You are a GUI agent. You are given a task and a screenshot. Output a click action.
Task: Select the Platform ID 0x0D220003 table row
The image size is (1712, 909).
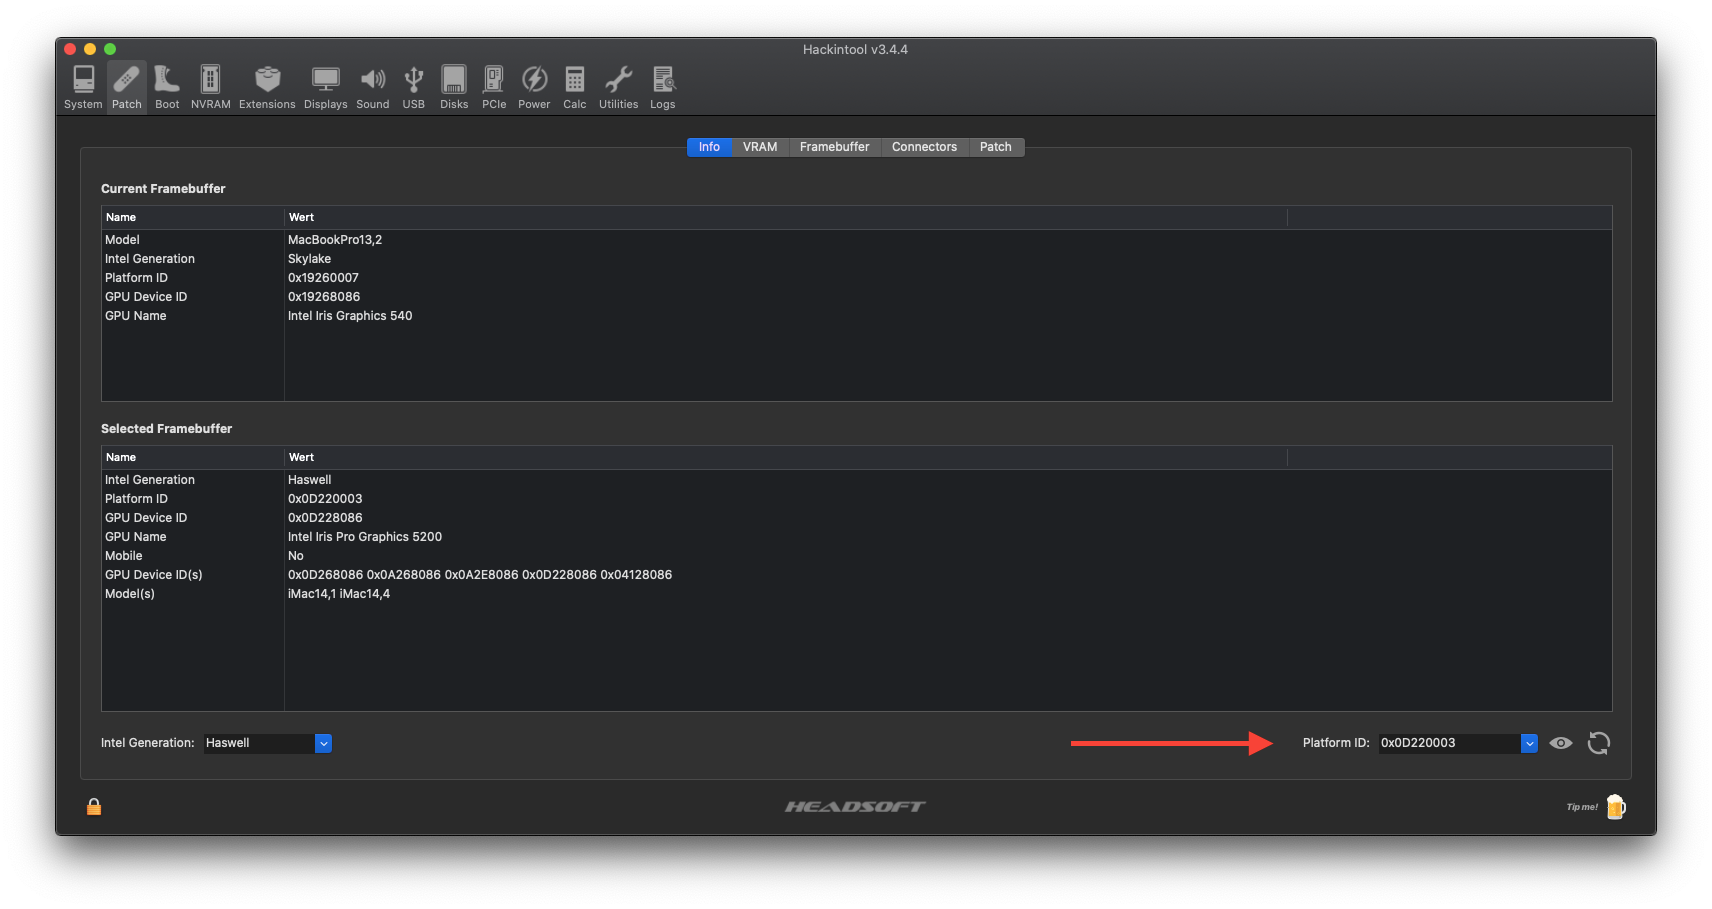point(856,499)
